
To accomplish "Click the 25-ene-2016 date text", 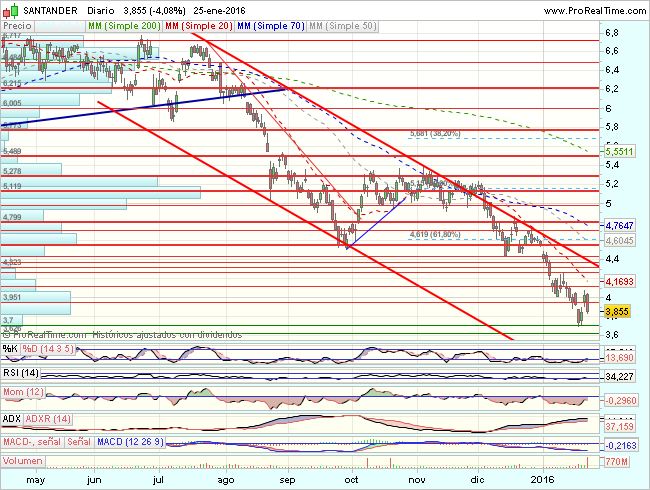I will [x=219, y=11].
